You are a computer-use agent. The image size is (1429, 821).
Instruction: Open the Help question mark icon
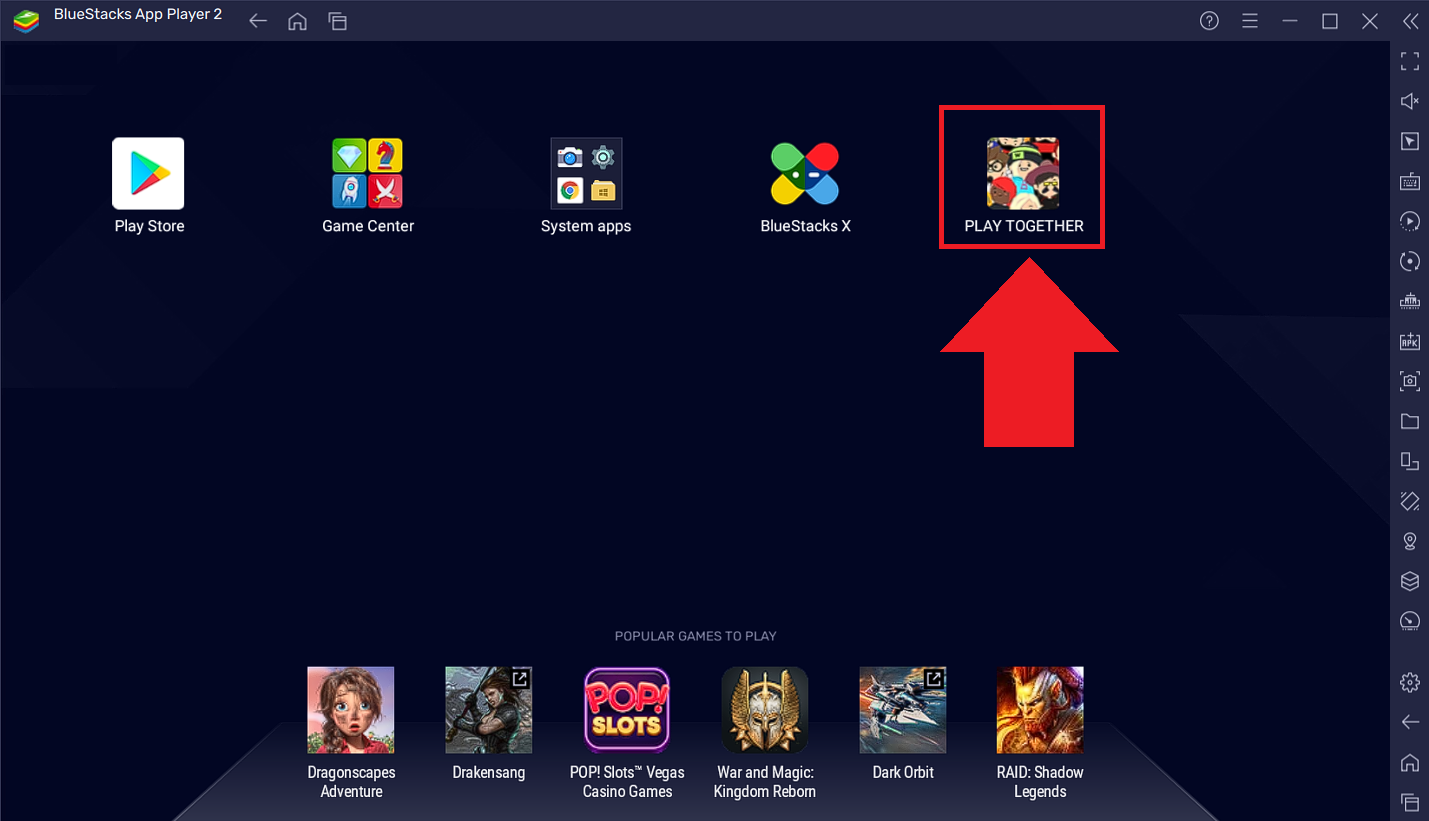point(1209,21)
